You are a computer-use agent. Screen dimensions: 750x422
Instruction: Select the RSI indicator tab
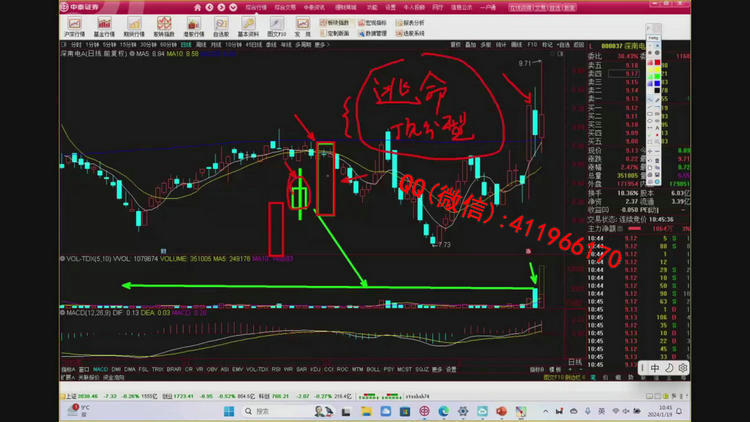pos(276,369)
